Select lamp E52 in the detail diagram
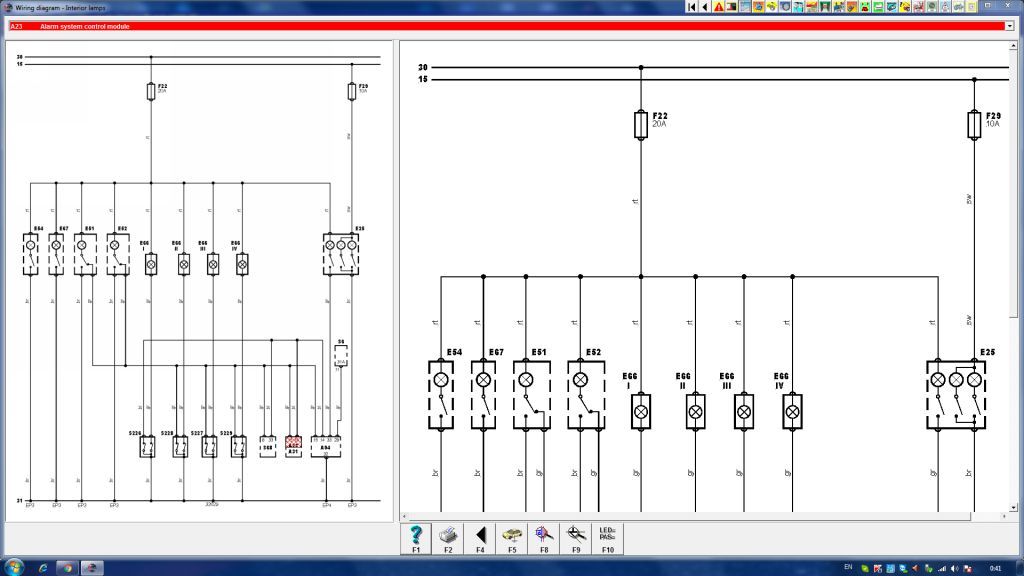Viewport: 1024px width, 576px height. [586, 394]
